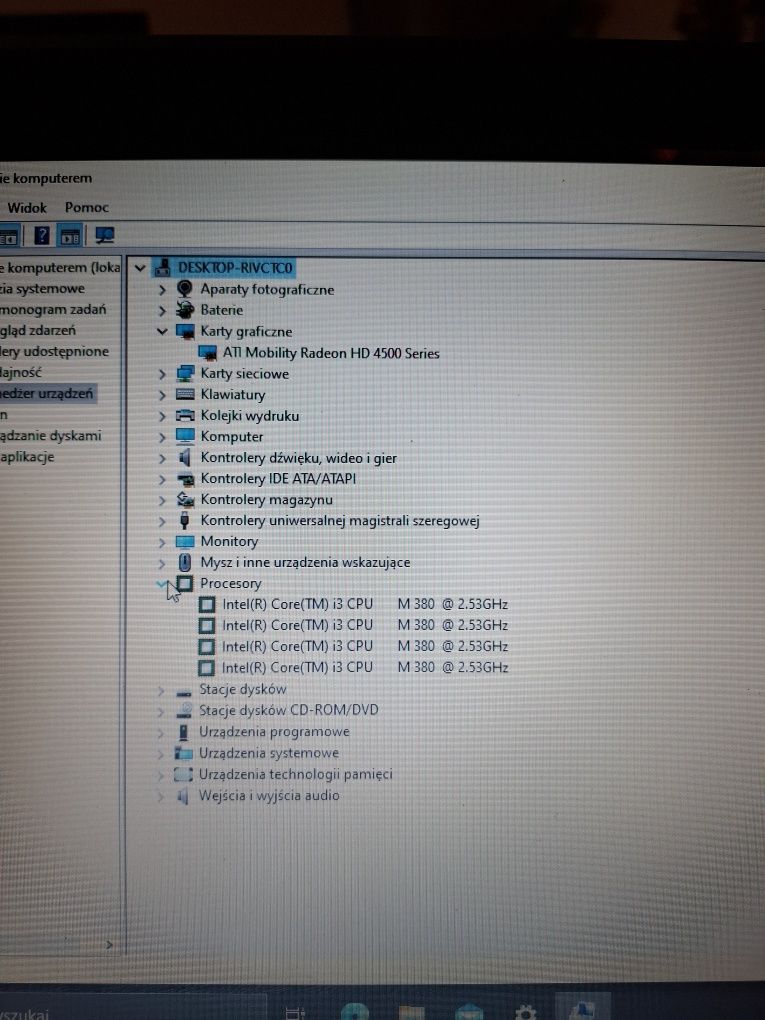765x1020 pixels.
Task: Click the Task View taskbar icon
Action: point(295,1013)
